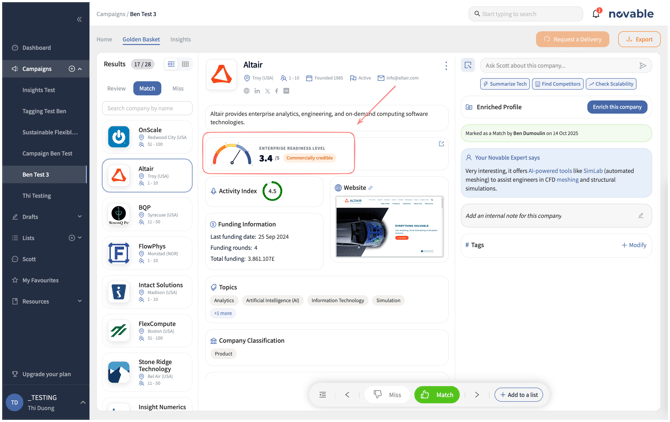
Task: Show the Miss results tab
Action: point(178,88)
